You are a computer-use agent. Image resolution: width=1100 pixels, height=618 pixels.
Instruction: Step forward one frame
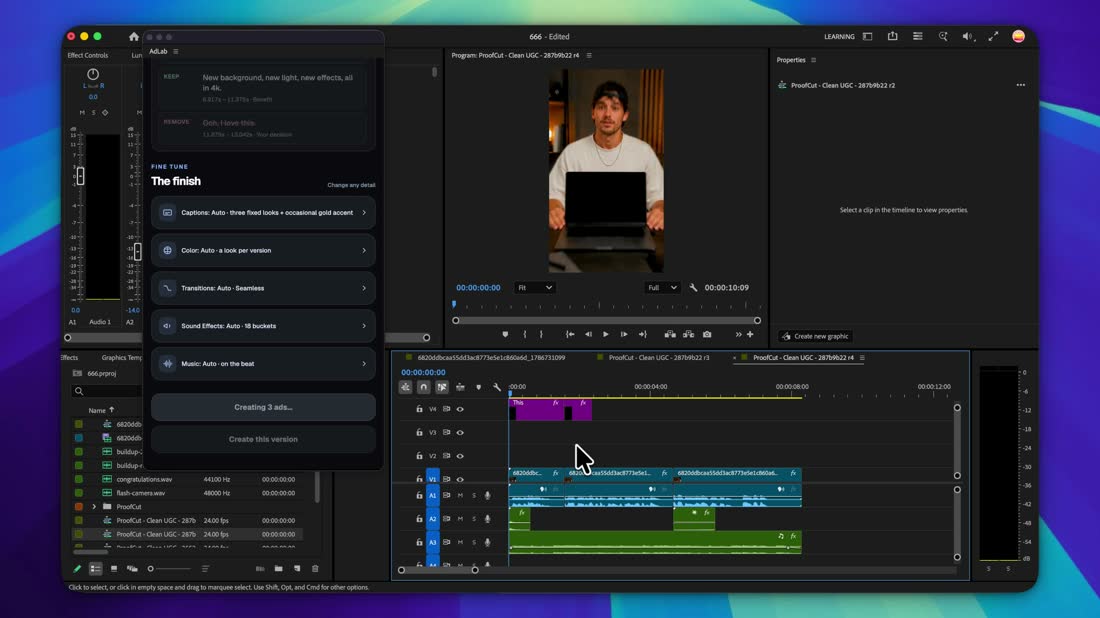pos(624,335)
